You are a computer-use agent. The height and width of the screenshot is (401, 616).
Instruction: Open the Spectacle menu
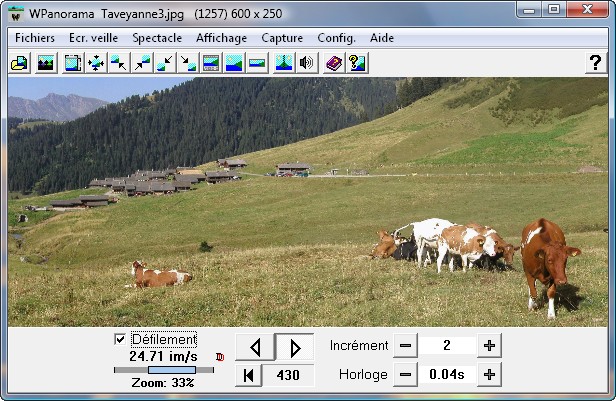(157, 38)
